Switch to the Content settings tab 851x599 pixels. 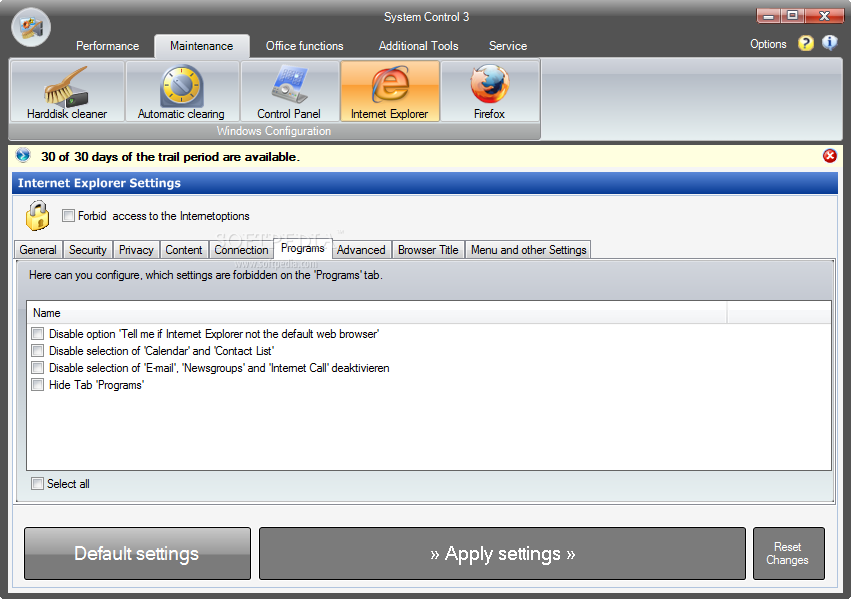pos(184,250)
